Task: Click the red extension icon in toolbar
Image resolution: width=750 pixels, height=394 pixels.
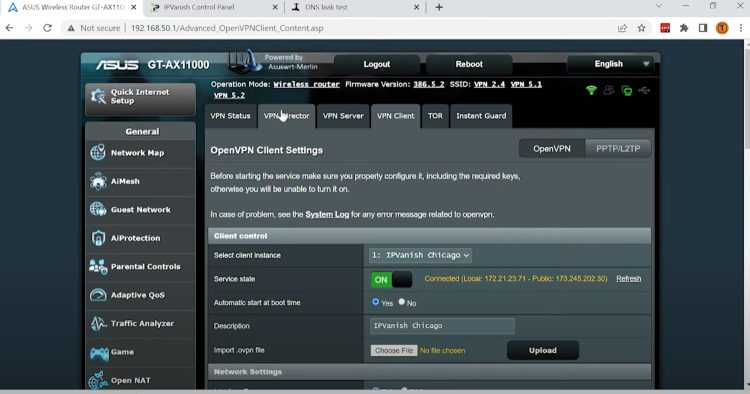Action: click(x=665, y=28)
